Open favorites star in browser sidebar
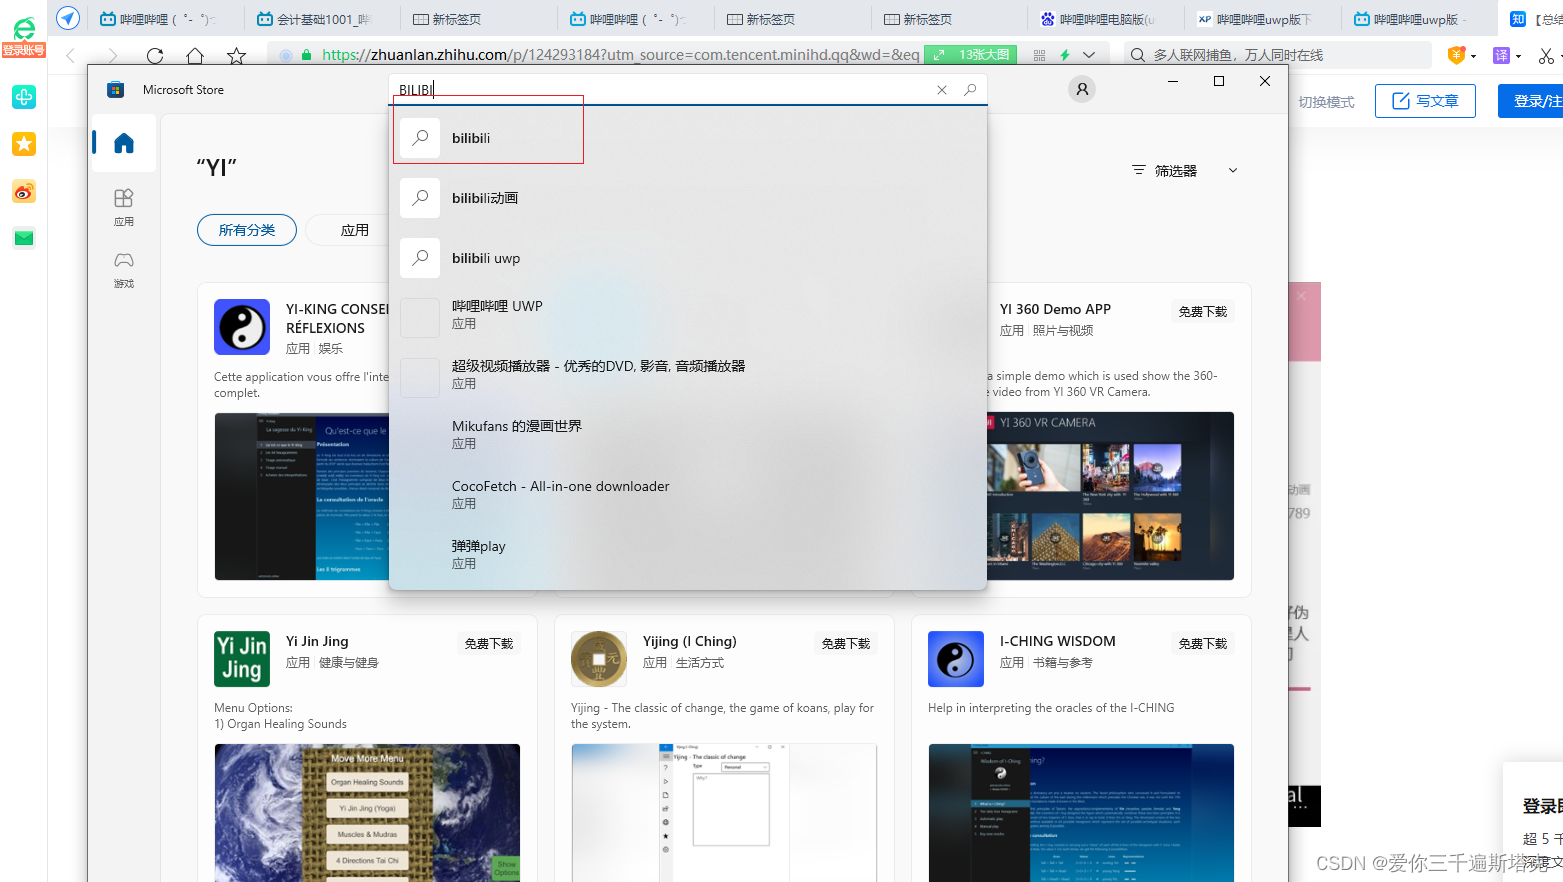This screenshot has height=882, width=1563. [24, 144]
